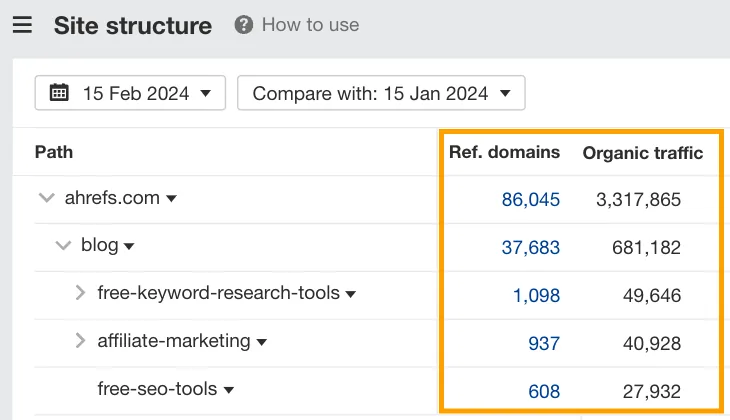Open 86,045 referring domains link
The width and height of the screenshot is (730, 420).
tap(531, 200)
